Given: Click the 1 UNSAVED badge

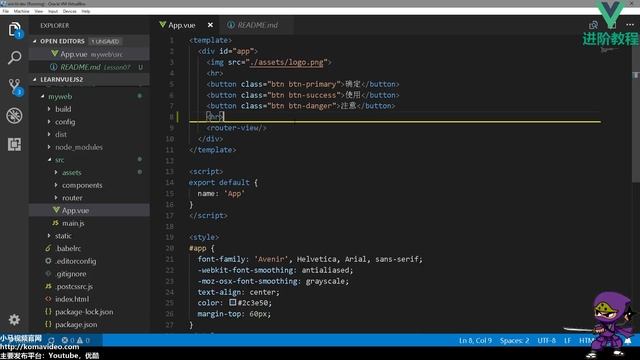Looking at the screenshot, I should tap(105, 41).
